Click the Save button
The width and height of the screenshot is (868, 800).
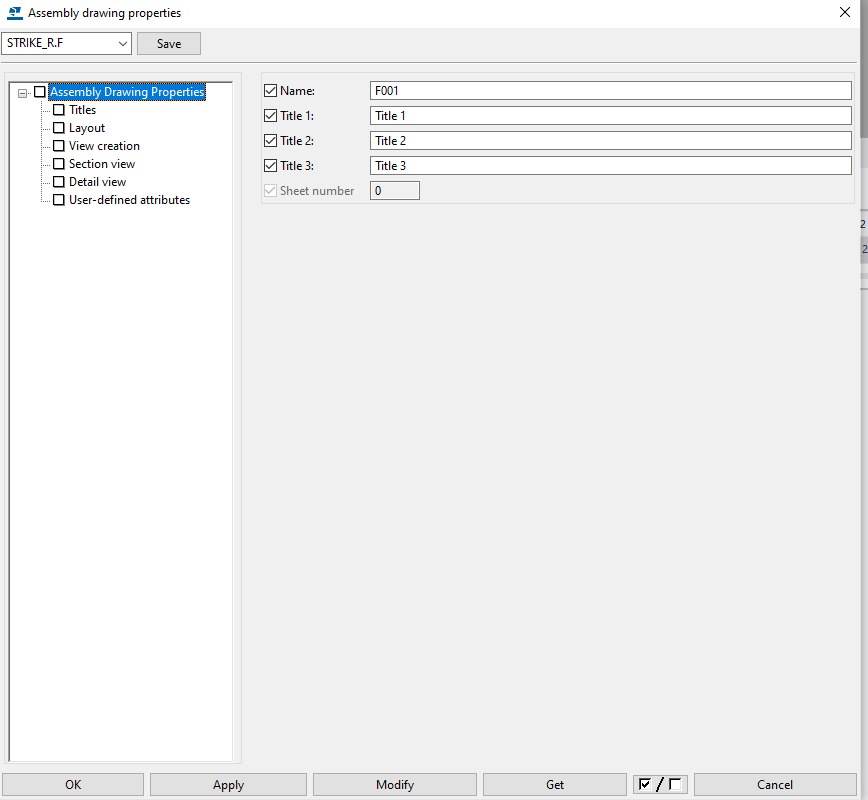[169, 44]
